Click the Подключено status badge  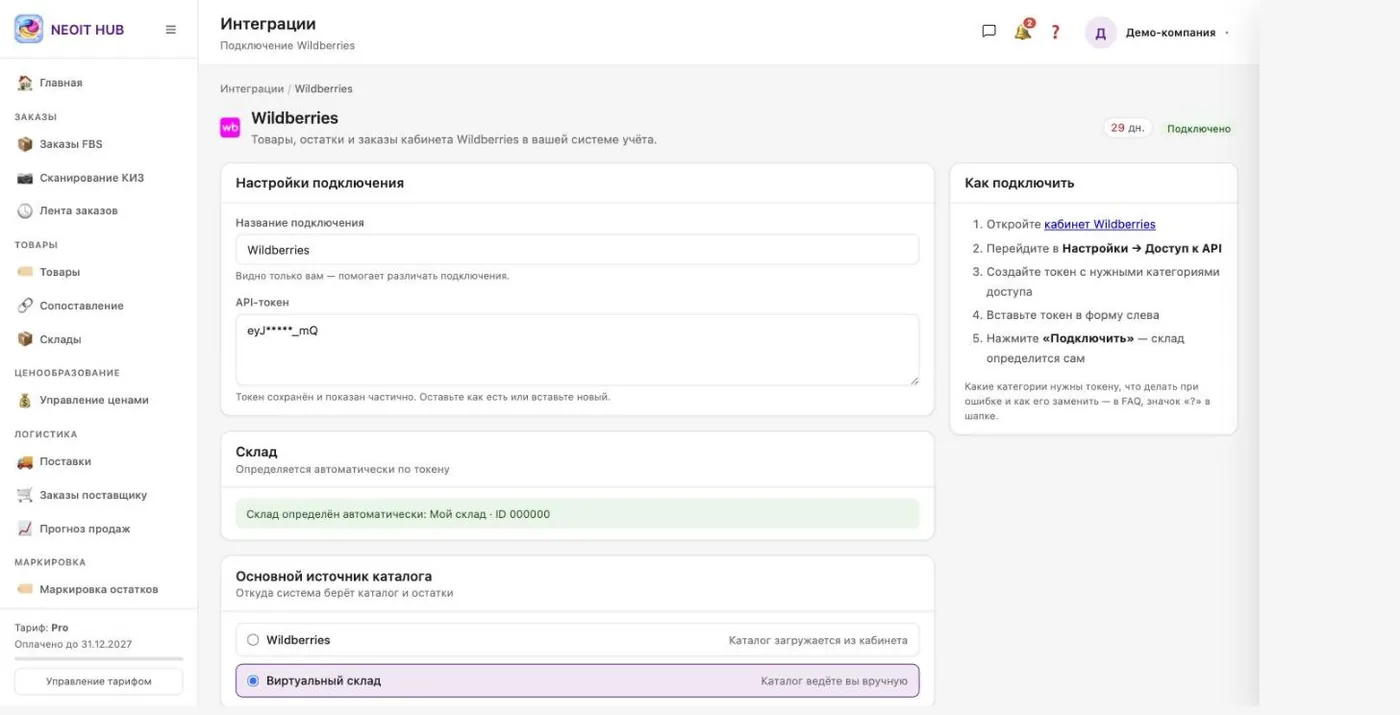click(x=1198, y=129)
